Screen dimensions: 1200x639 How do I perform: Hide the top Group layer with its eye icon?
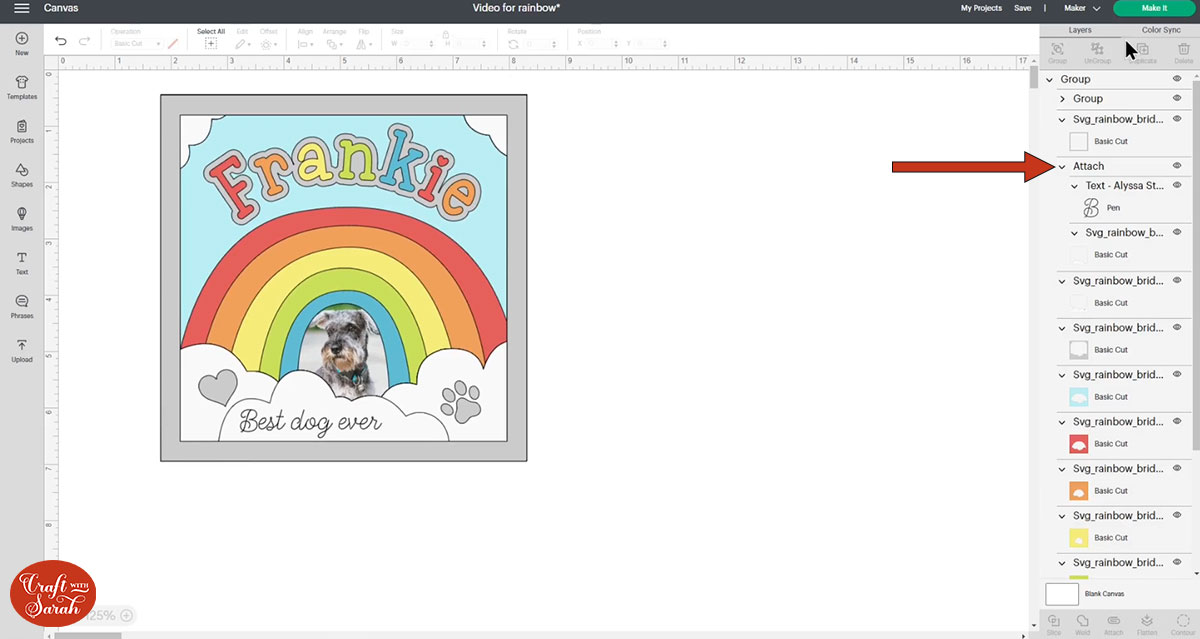point(1175,78)
